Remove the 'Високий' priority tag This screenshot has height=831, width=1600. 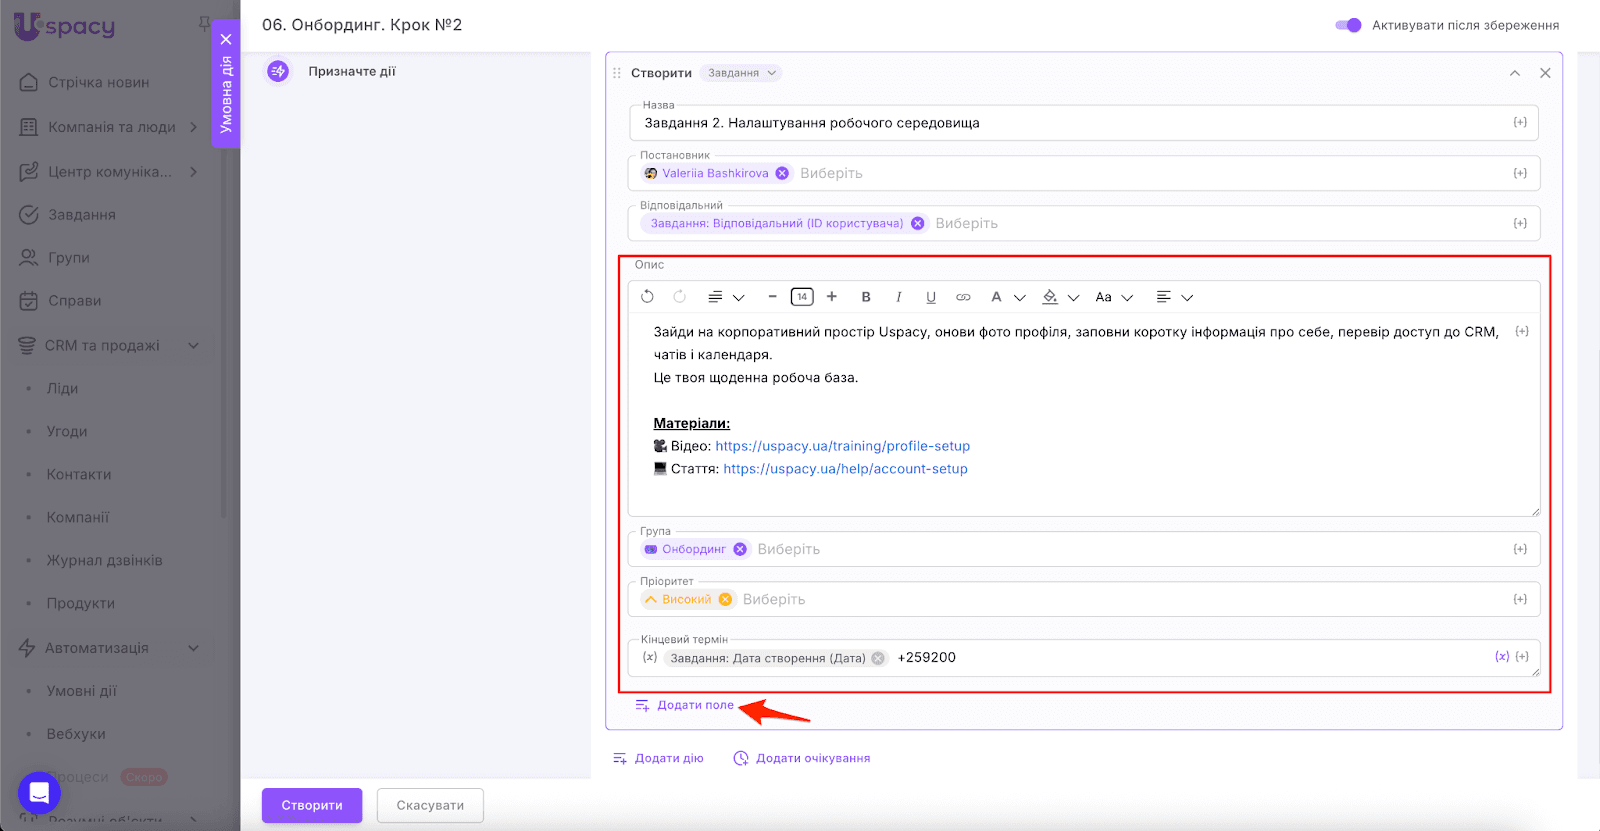pyautogui.click(x=725, y=599)
